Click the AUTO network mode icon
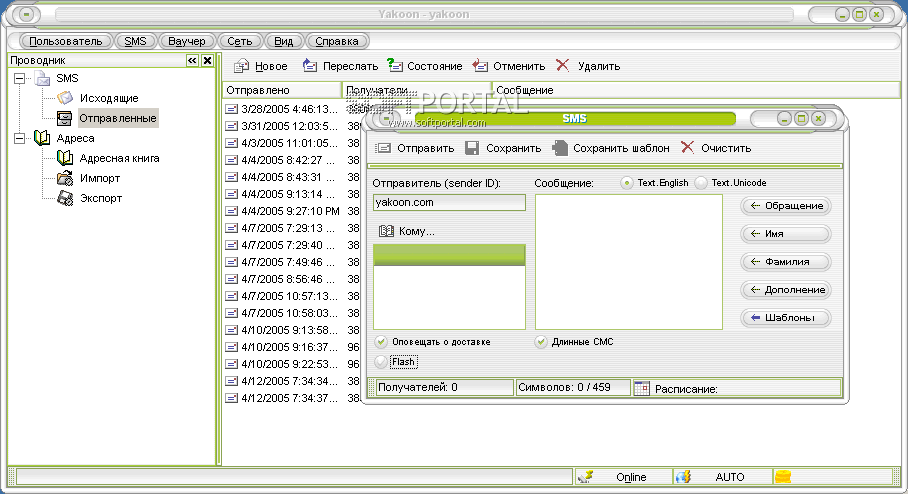This screenshot has width=908, height=494. pyautogui.click(x=683, y=477)
